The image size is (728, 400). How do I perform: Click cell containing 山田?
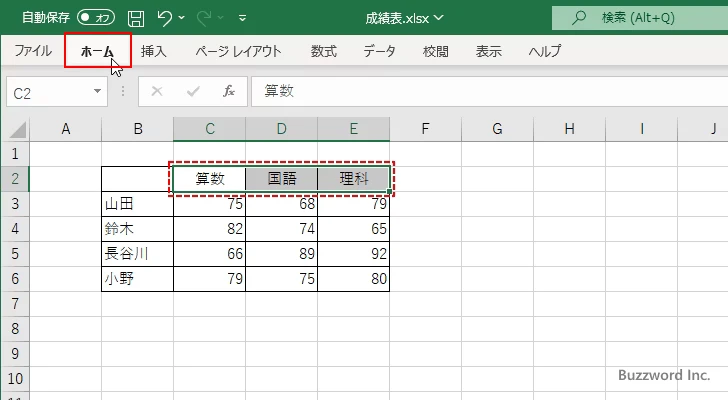click(137, 204)
